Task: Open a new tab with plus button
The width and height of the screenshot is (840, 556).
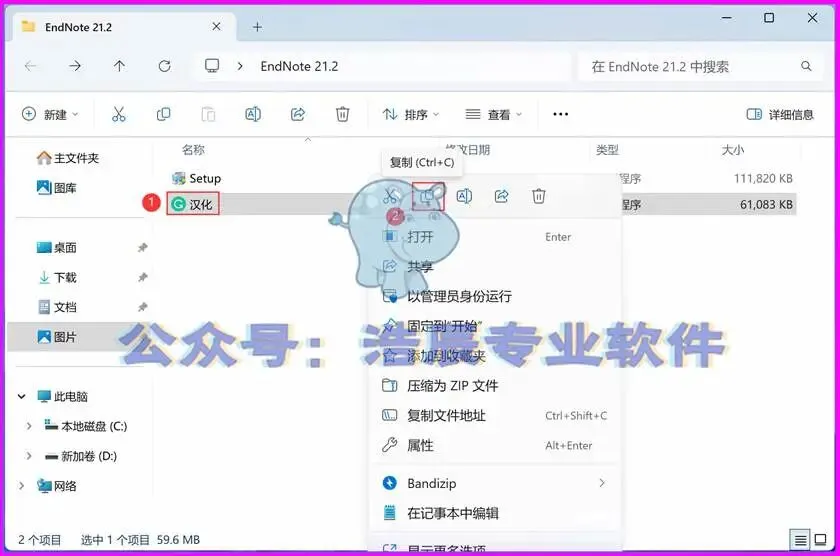Action: coord(258,27)
